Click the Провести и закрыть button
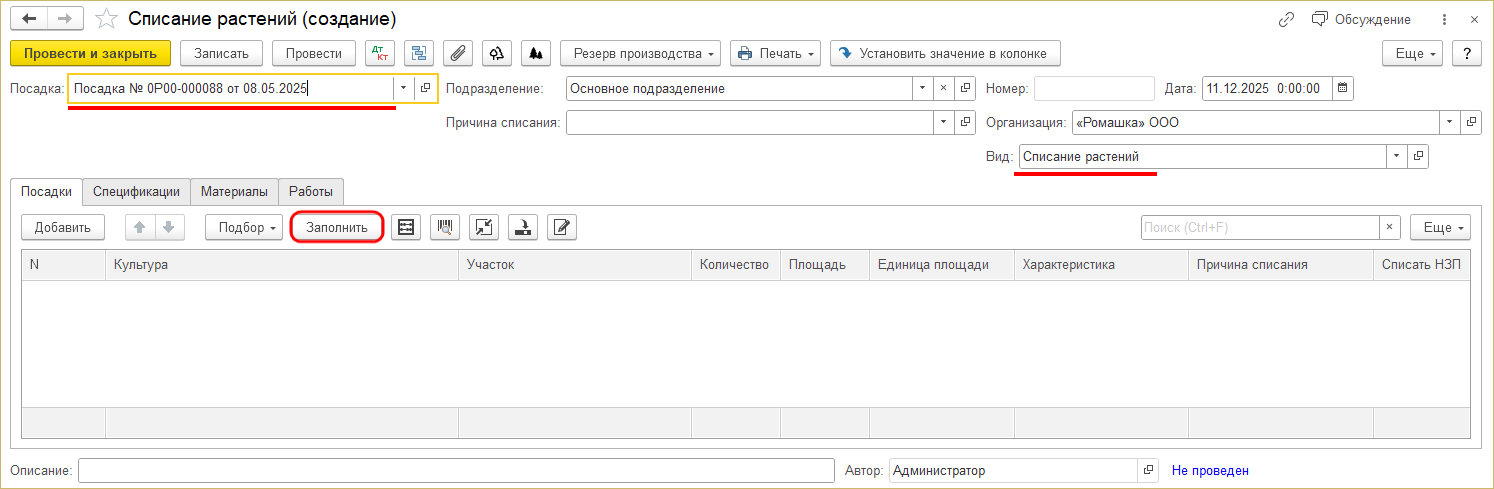The image size is (1494, 489). [90, 53]
